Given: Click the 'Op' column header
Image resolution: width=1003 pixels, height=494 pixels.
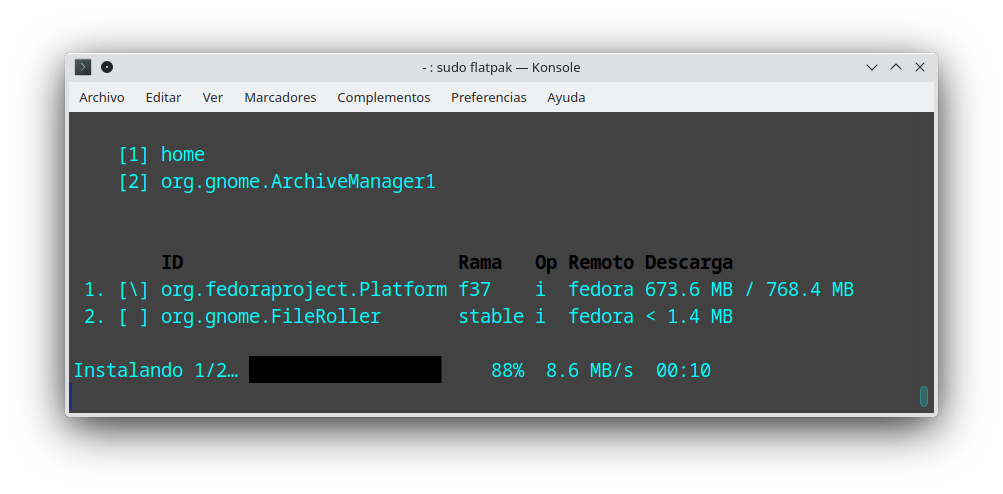Looking at the screenshot, I should (546, 263).
